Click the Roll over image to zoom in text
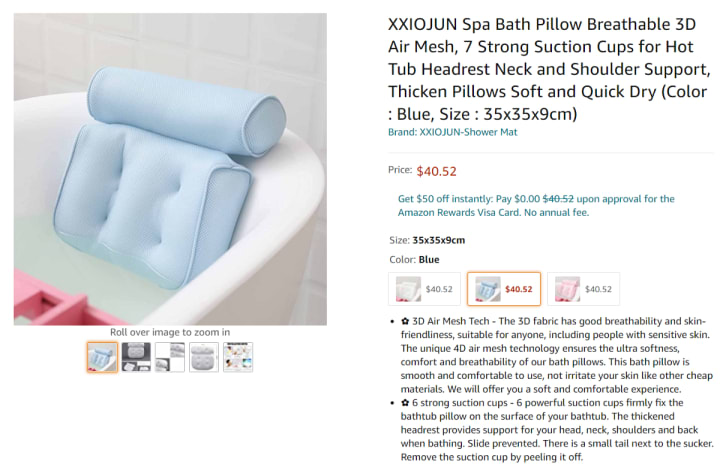 click(170, 332)
